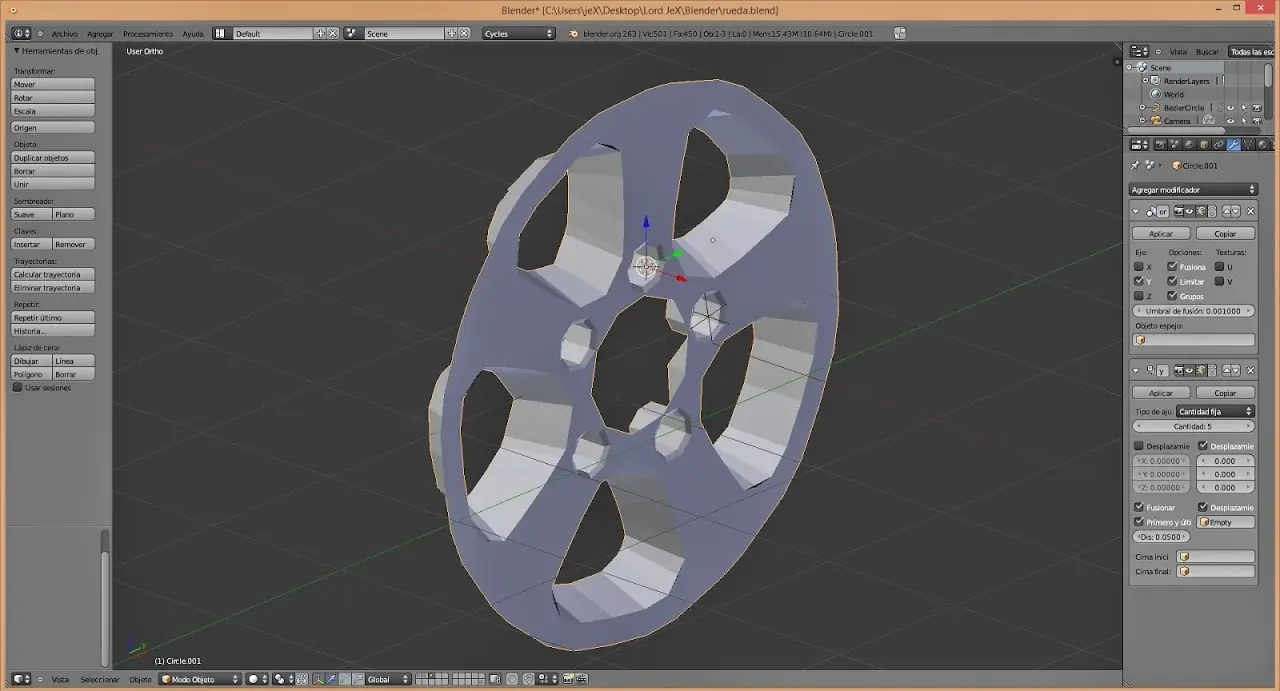The width and height of the screenshot is (1280, 691).
Task: Click the Blender logo in info header
Action: (x=573, y=33)
